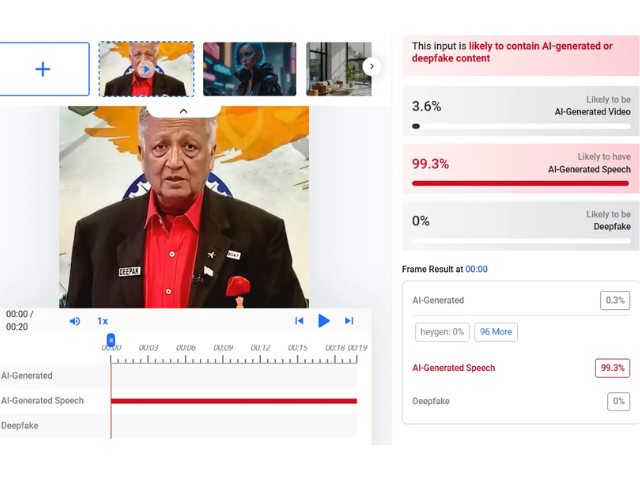
Task: Click the plus icon to add new media
Action: click(x=43, y=69)
